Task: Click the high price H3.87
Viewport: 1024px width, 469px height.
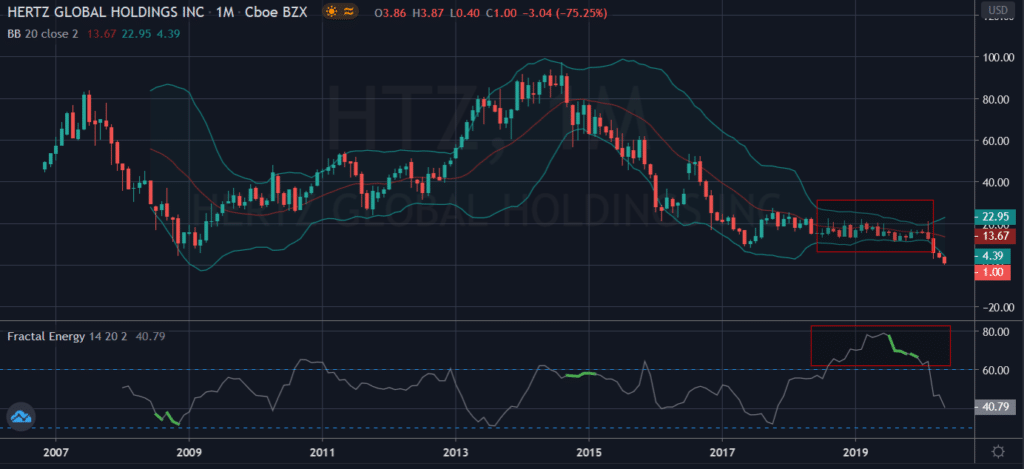Action: (x=426, y=12)
